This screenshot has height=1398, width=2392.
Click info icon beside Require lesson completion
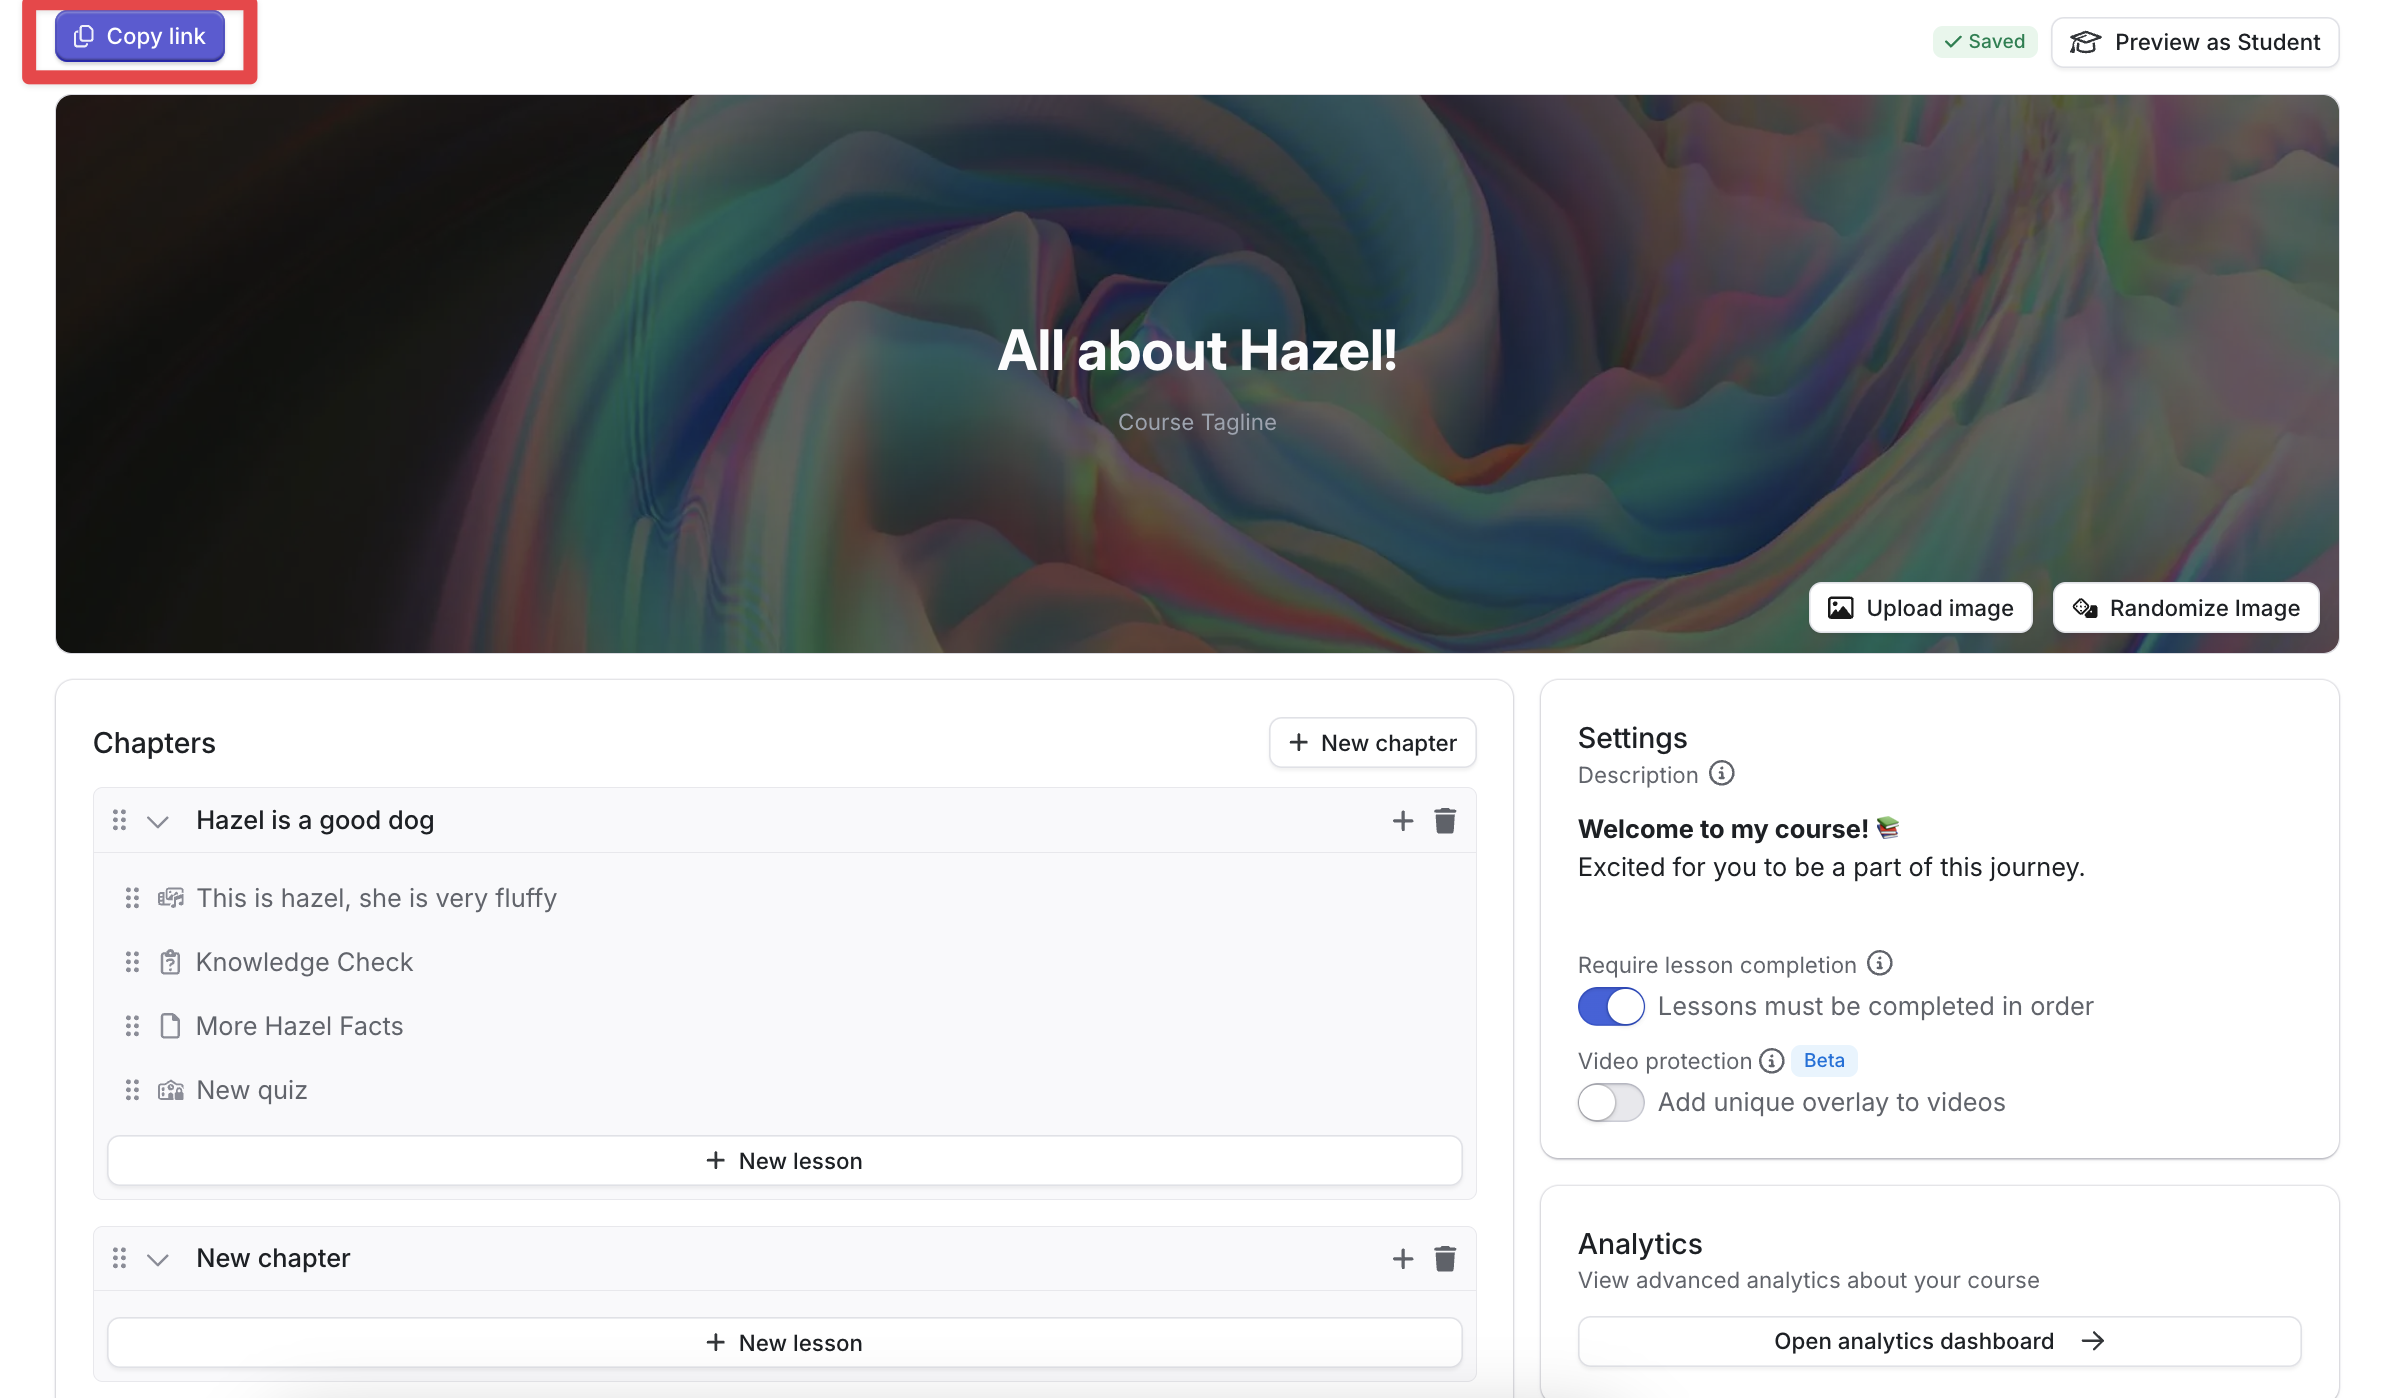[x=1879, y=963]
